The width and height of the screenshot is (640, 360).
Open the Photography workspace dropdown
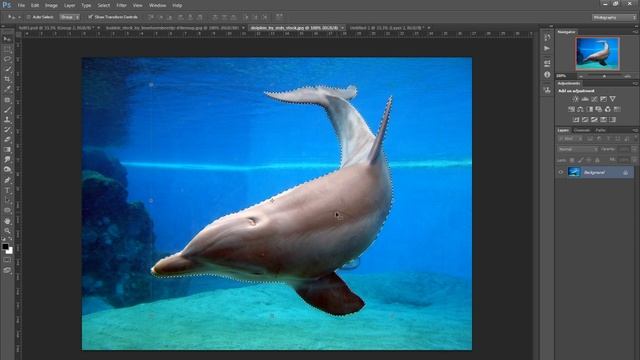coord(614,17)
